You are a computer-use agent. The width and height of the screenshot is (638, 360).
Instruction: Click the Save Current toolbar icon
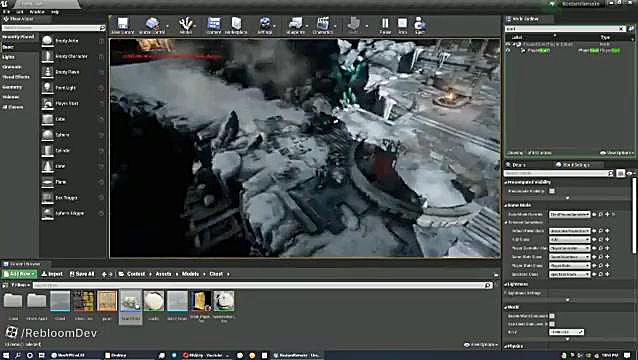point(122,26)
